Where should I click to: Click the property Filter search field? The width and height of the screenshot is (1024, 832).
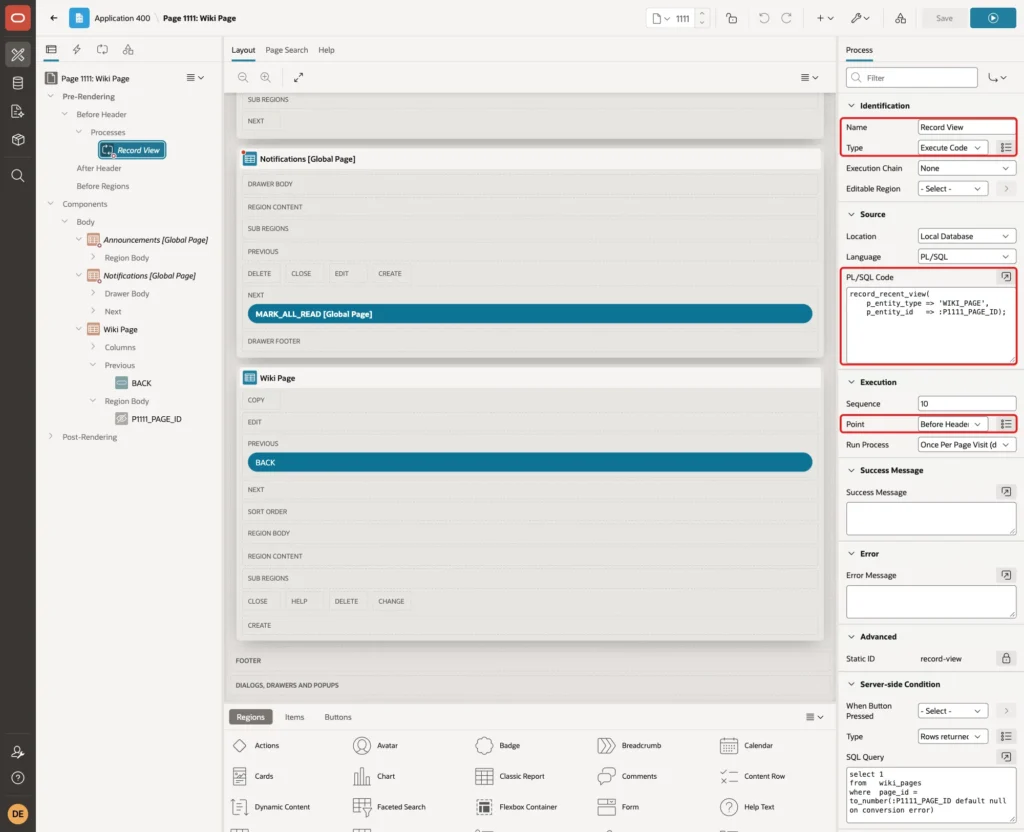(x=912, y=78)
